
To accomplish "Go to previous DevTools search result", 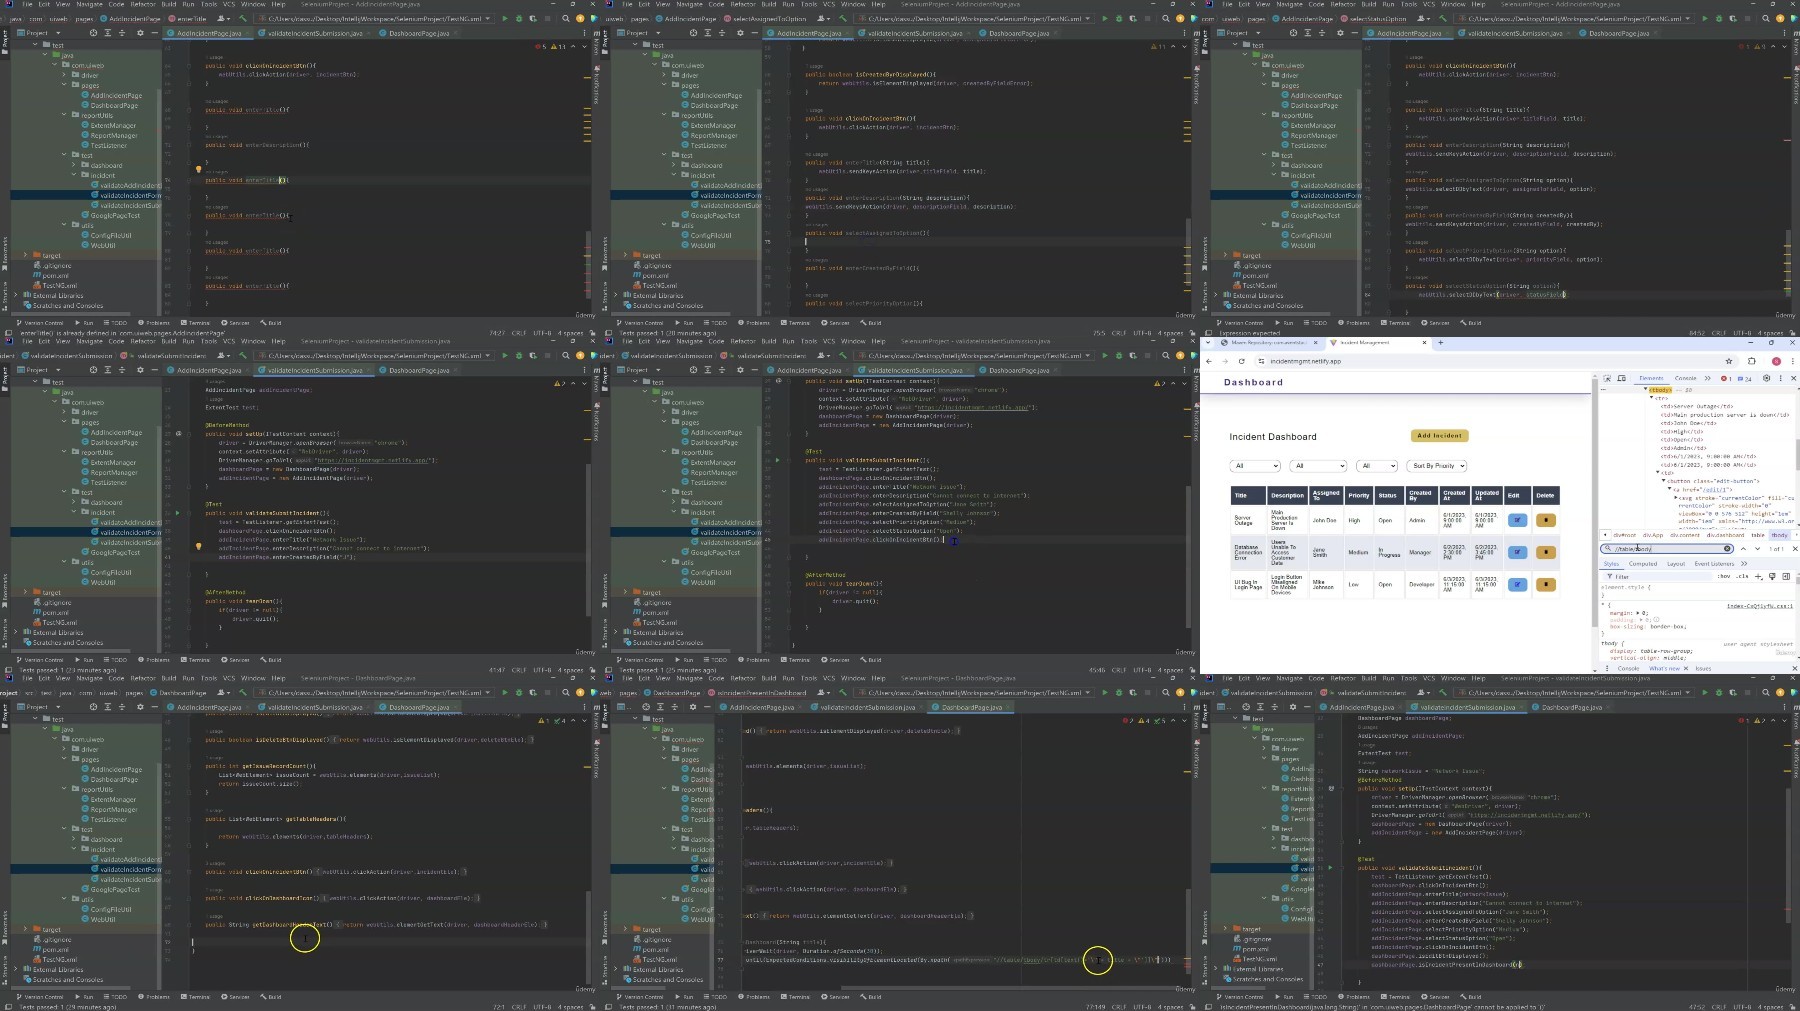I will coord(1743,549).
